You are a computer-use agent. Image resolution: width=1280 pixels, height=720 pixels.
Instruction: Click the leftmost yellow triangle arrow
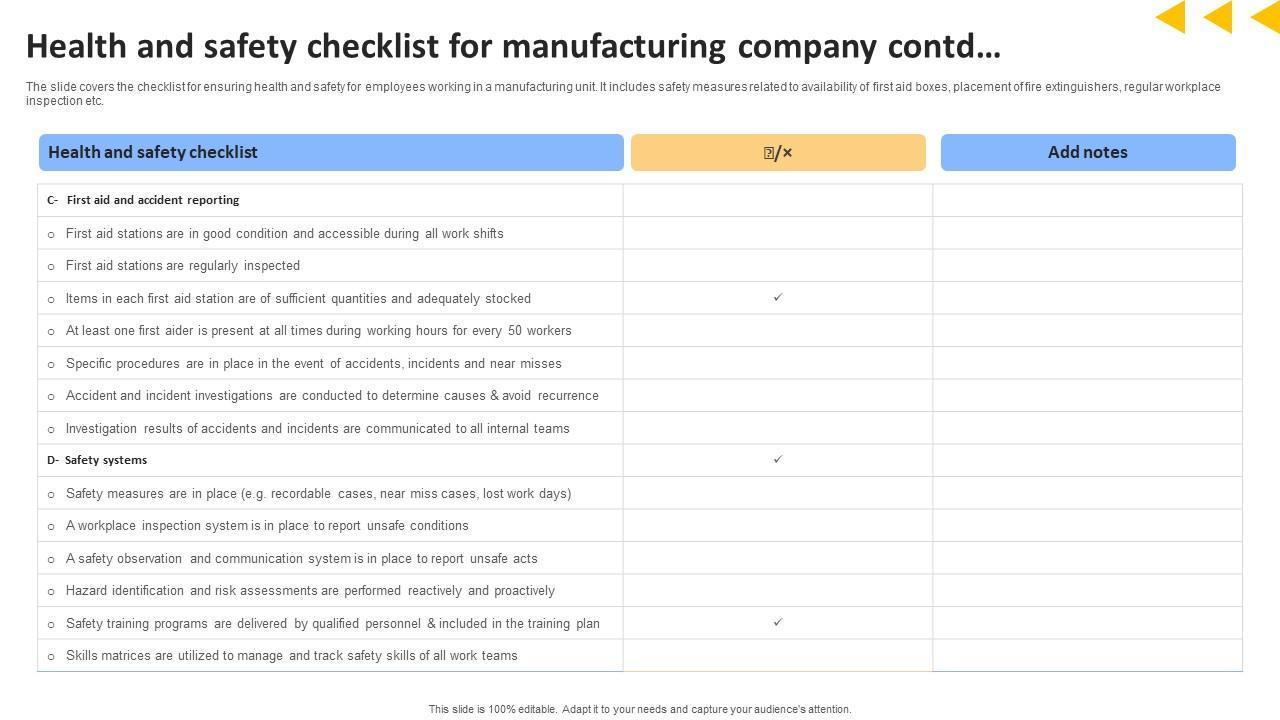[1173, 17]
